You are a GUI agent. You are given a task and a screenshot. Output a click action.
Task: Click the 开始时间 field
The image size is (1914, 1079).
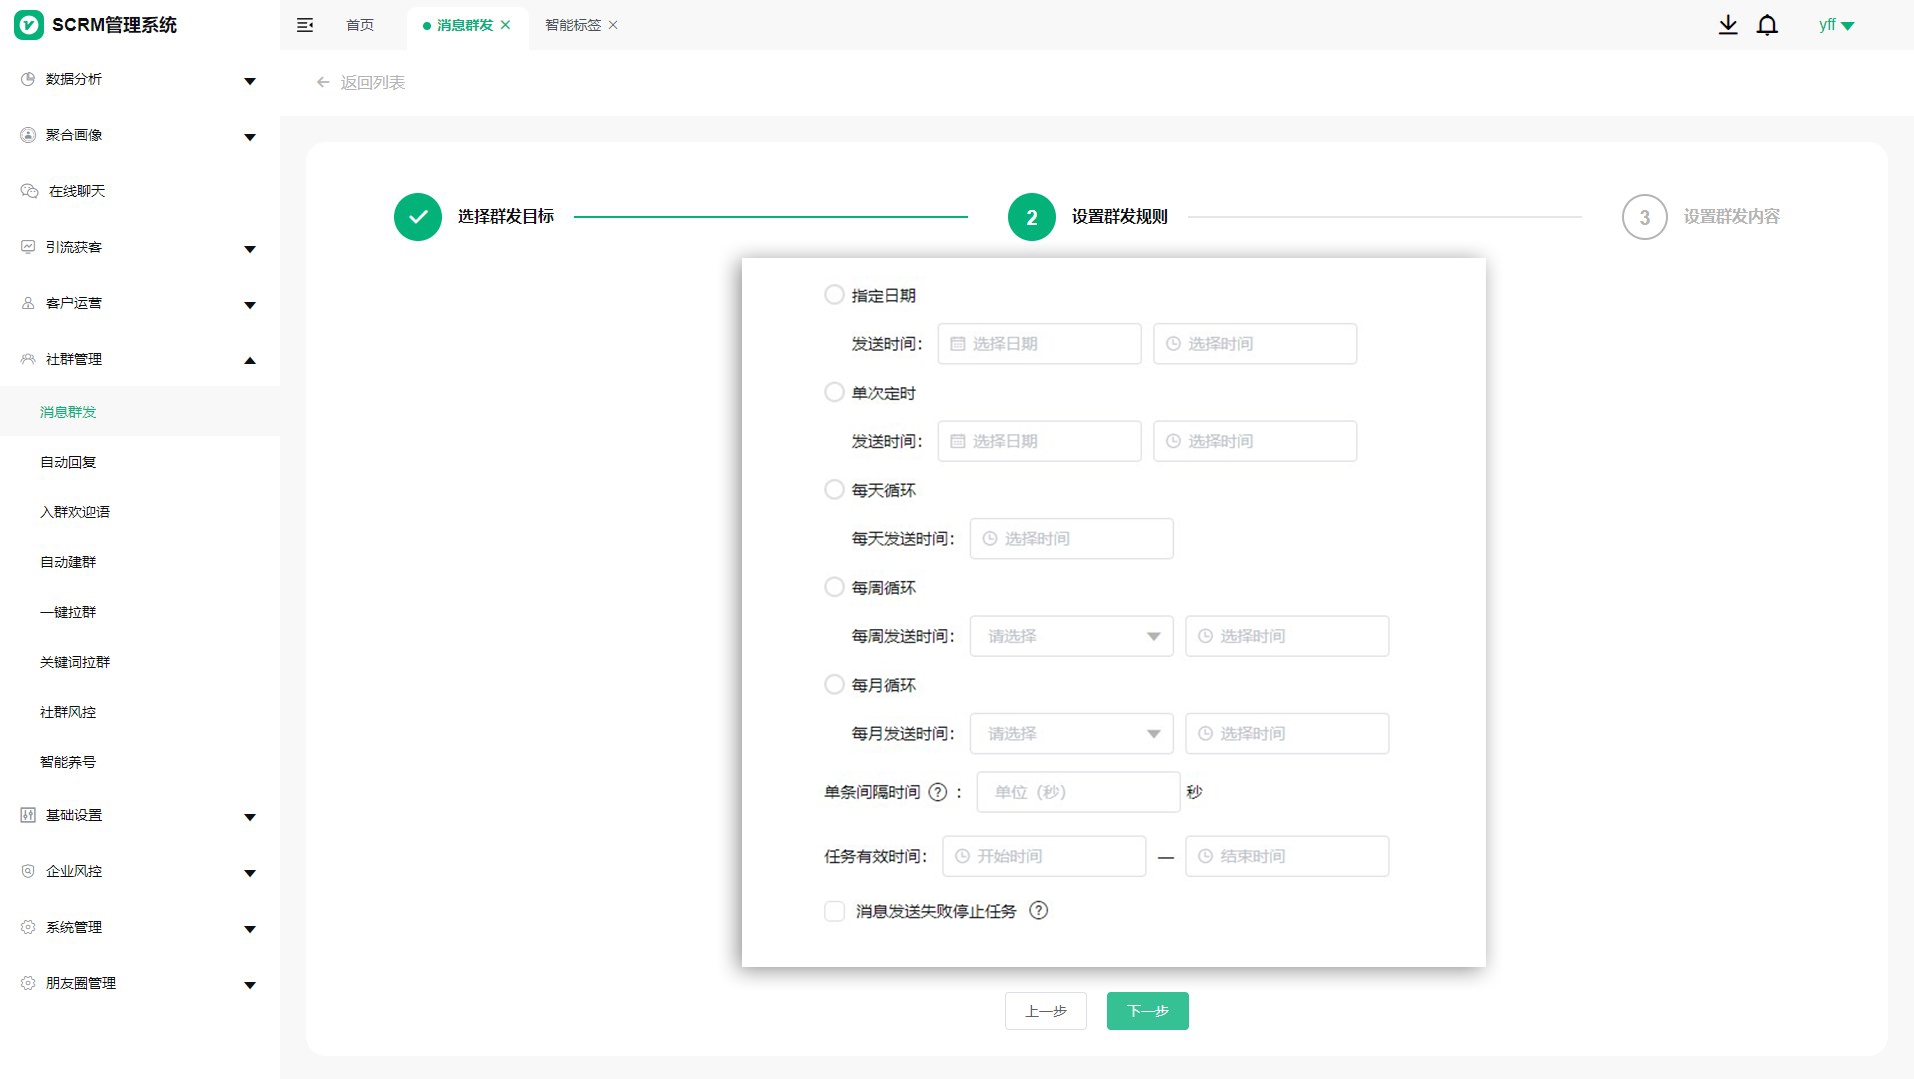pyautogui.click(x=1044, y=856)
